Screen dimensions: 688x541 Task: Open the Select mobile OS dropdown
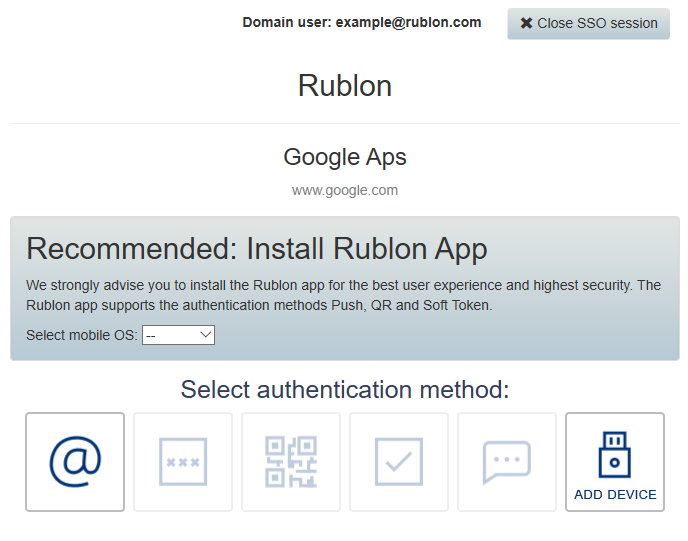point(178,335)
